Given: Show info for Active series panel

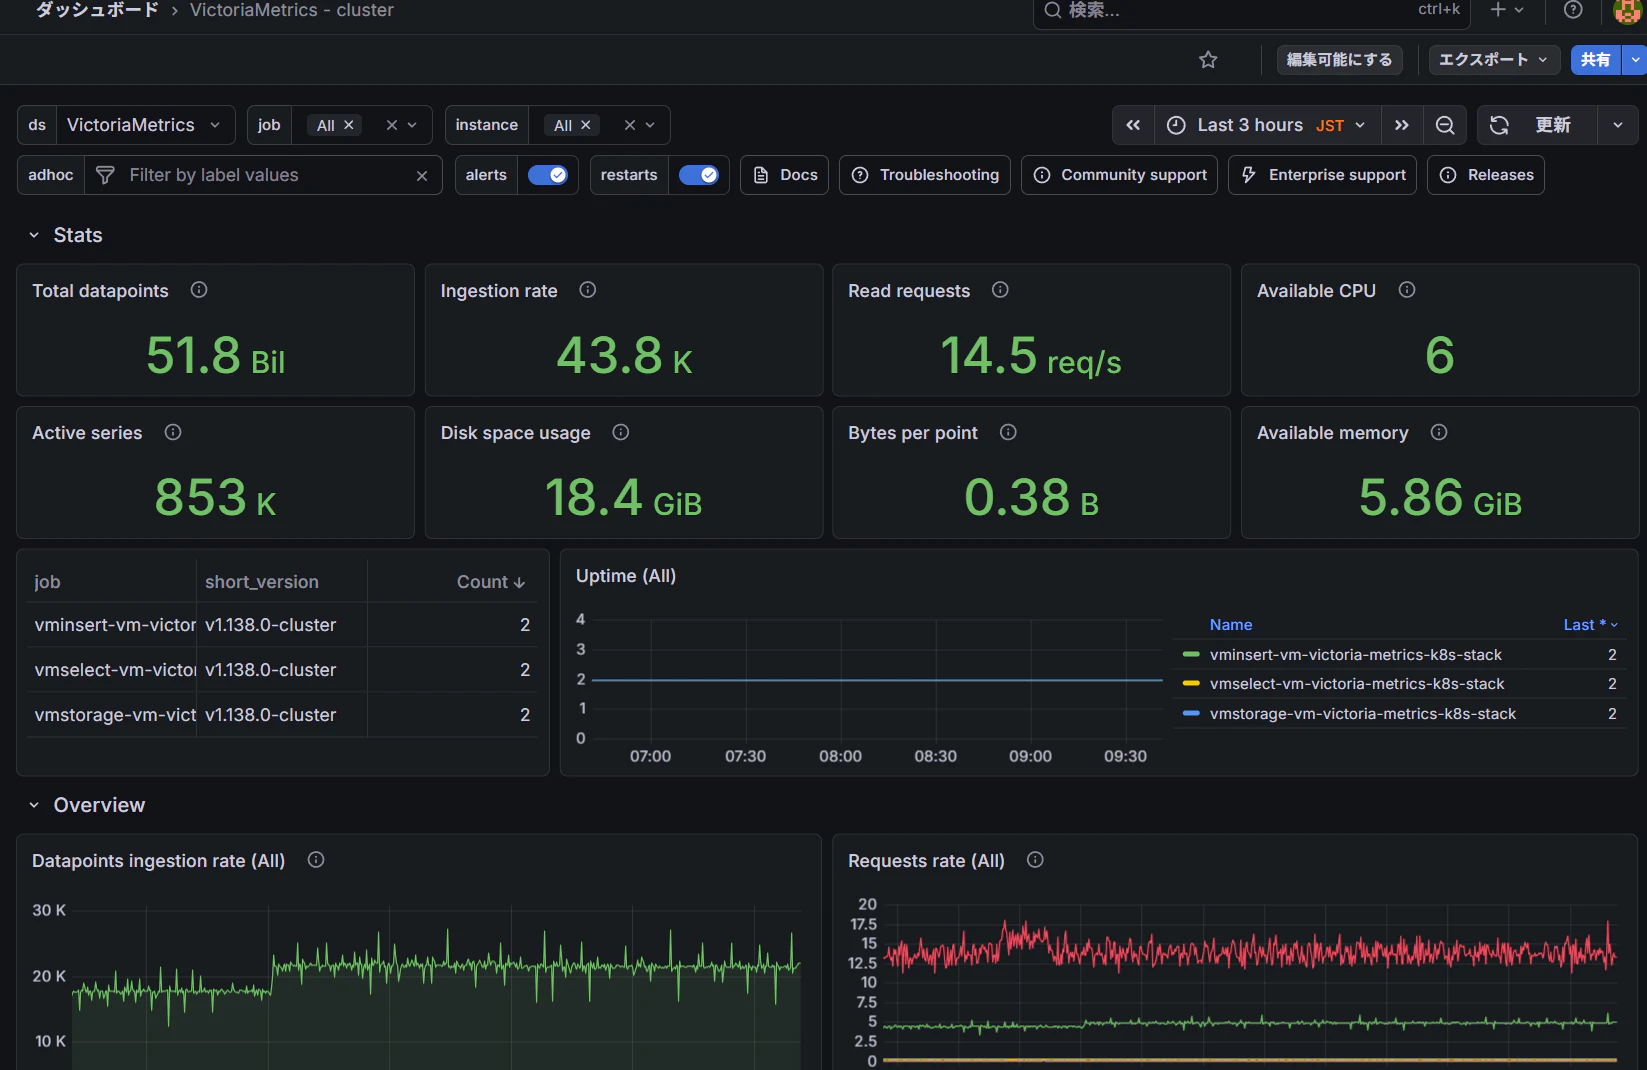Looking at the screenshot, I should tap(173, 432).
